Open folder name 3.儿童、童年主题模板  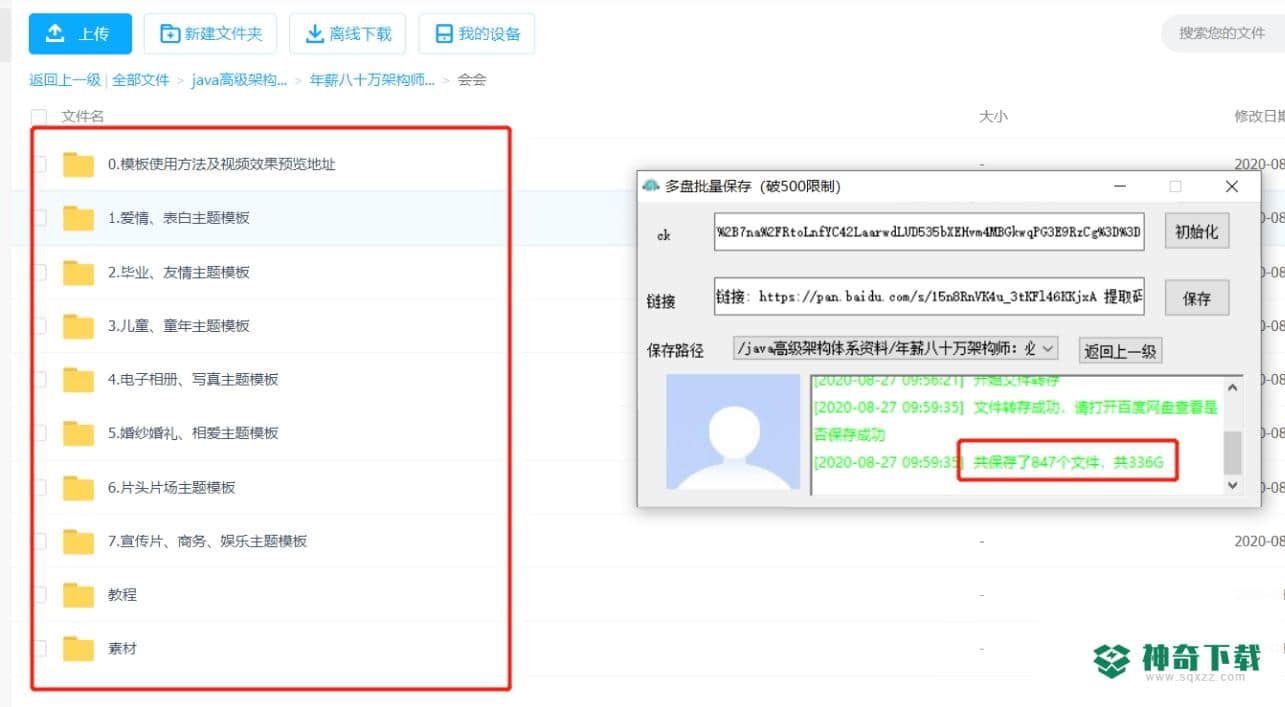click(179, 326)
